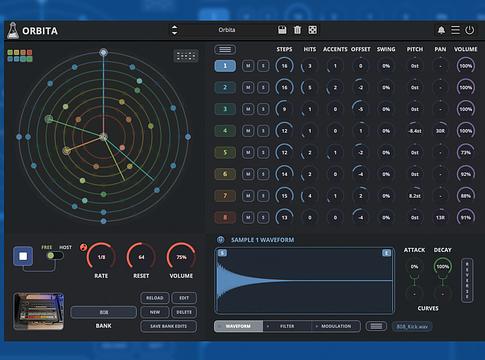Open the hamburger menu in header
Viewport: 485px width, 360px height.
(x=455, y=30)
